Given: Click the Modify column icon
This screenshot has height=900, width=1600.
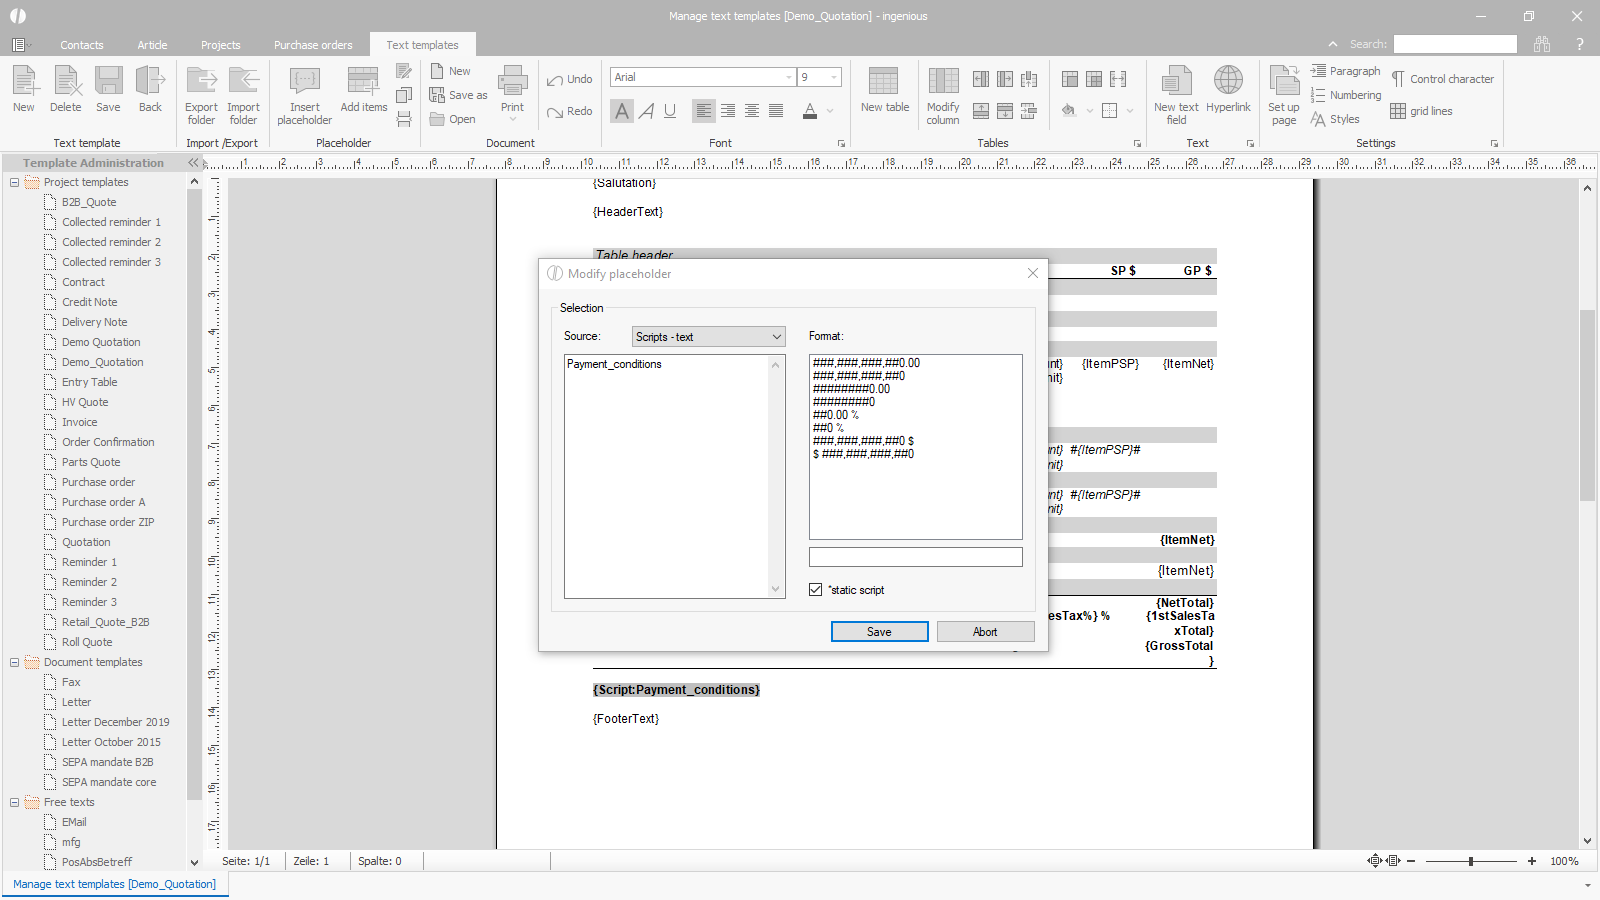Looking at the screenshot, I should [942, 95].
